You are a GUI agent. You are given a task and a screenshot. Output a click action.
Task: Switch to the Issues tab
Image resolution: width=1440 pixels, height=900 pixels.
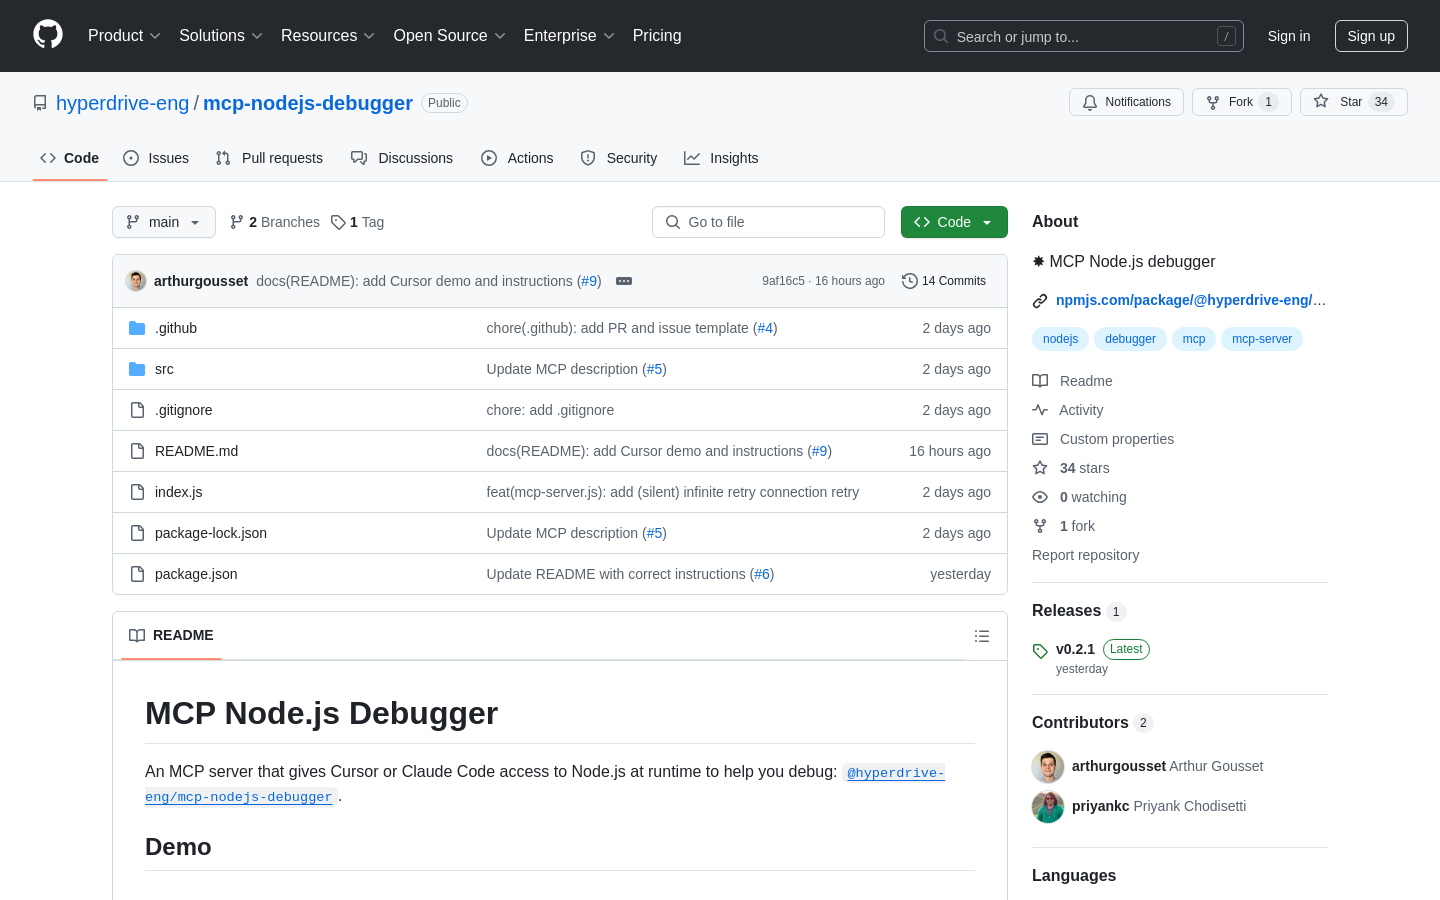point(156,158)
